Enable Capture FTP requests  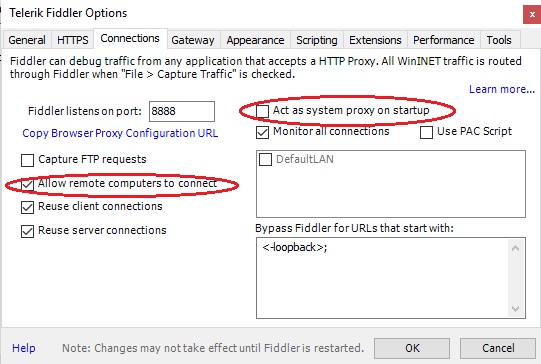[27, 160]
